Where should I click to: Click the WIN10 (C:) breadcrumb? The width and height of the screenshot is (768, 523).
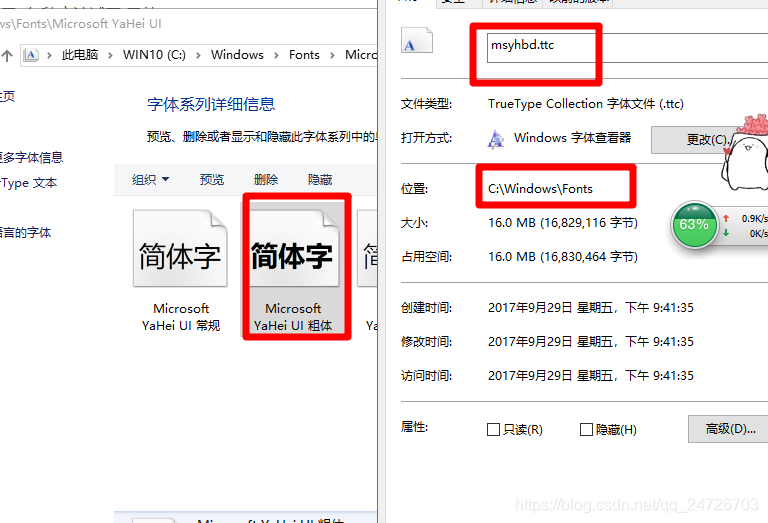(x=154, y=55)
